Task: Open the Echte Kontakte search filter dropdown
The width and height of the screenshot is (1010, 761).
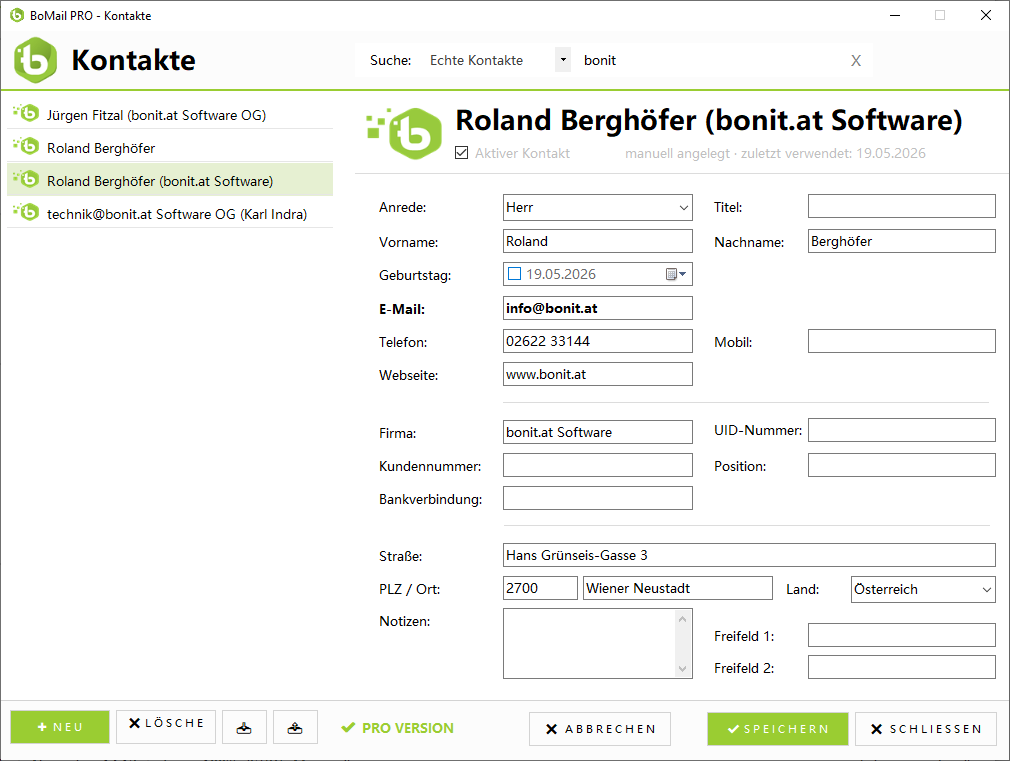Action: (563, 60)
